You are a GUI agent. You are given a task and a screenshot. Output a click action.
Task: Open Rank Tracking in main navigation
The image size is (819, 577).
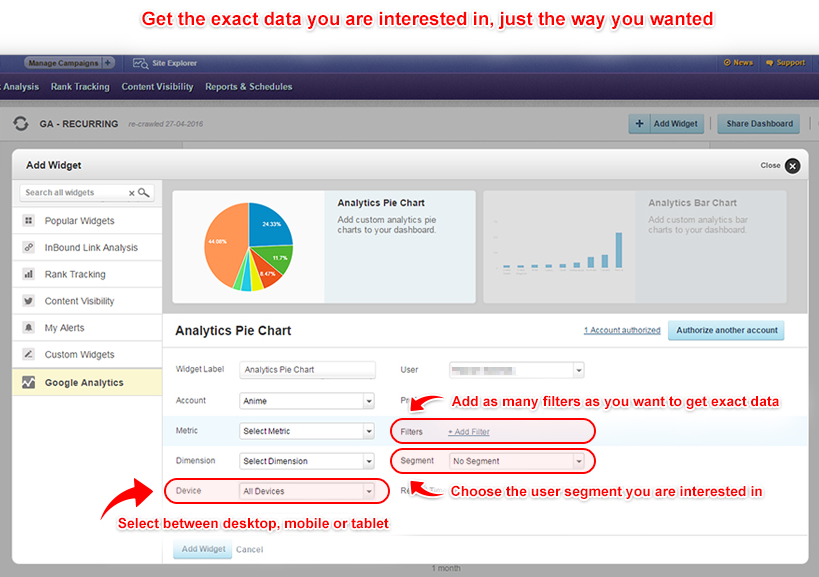coord(80,87)
